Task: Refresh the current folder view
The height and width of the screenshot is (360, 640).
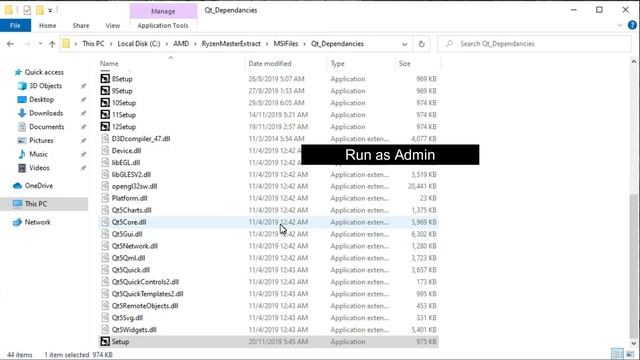Action: 422,44
